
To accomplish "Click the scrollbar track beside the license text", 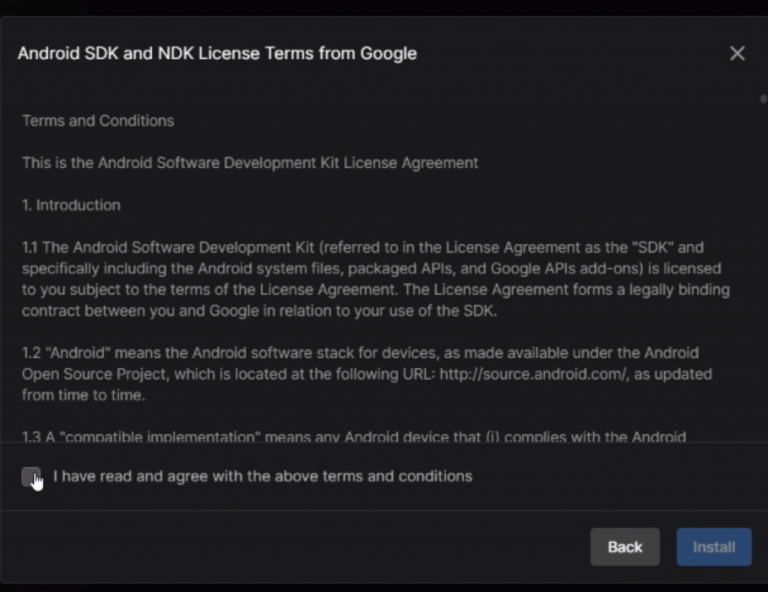I will point(763,280).
